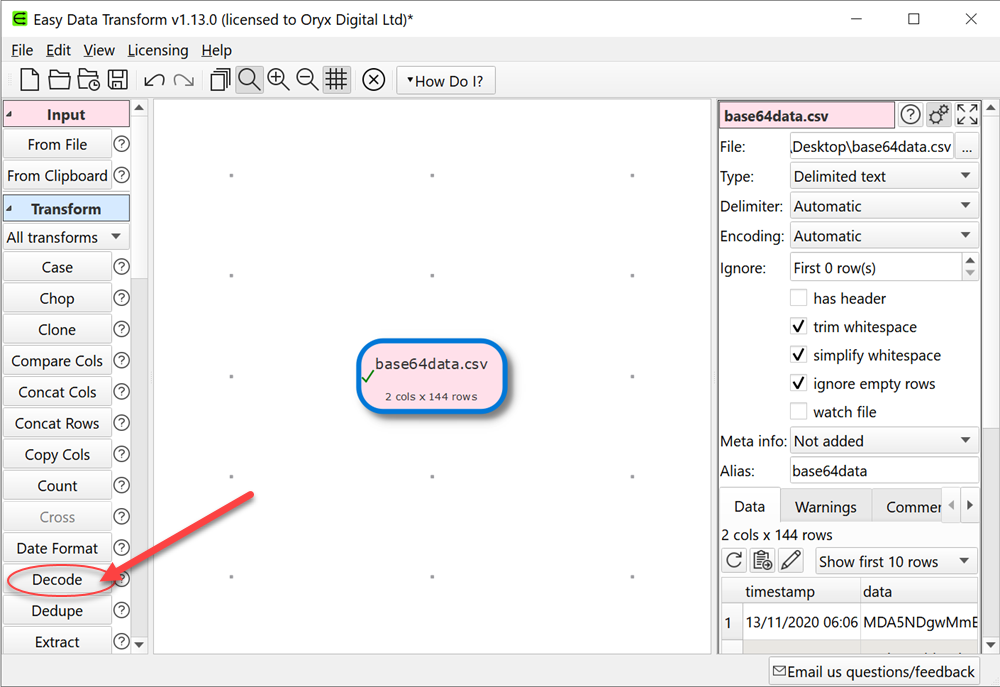Expand panel using the four-arrows icon
This screenshot has height=687, width=1000.
967,115
